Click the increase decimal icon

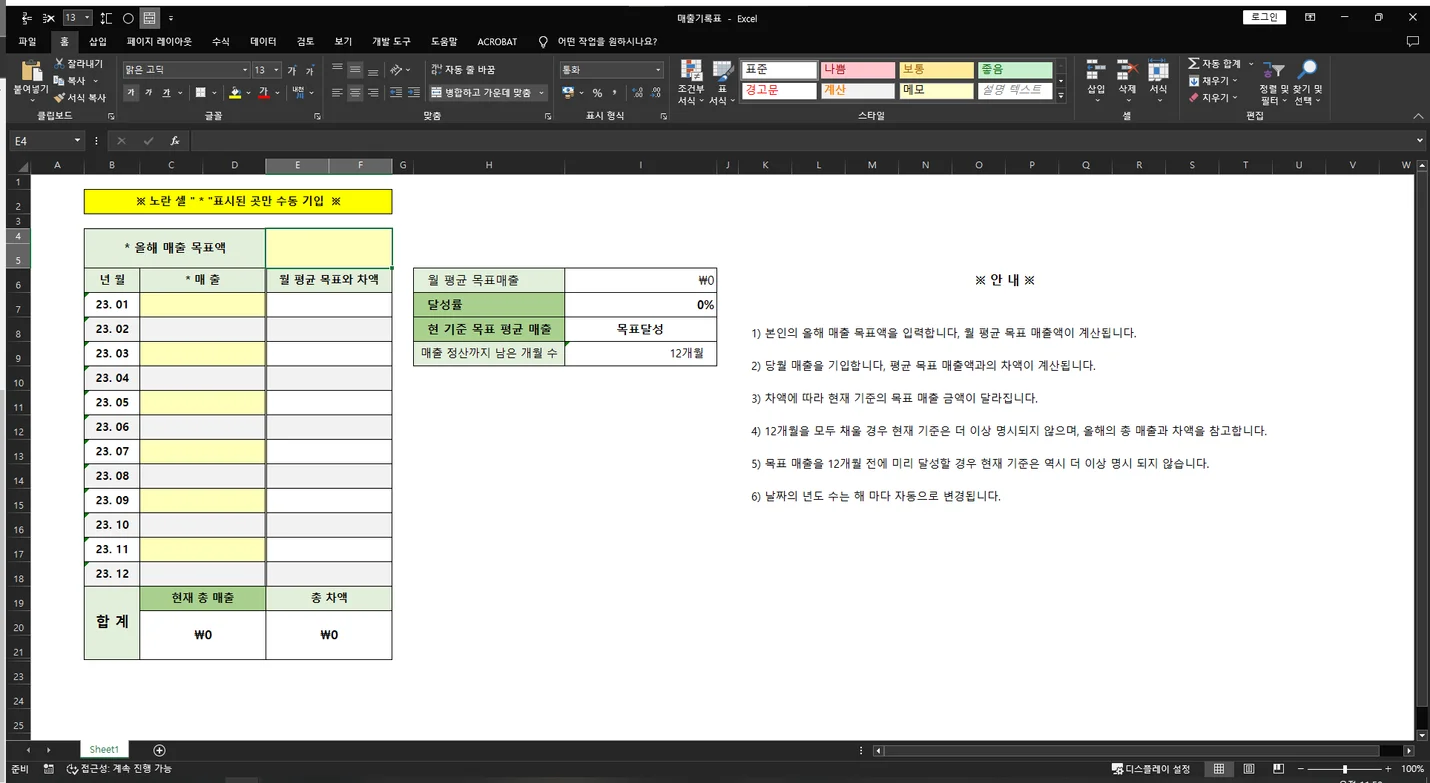coord(637,93)
